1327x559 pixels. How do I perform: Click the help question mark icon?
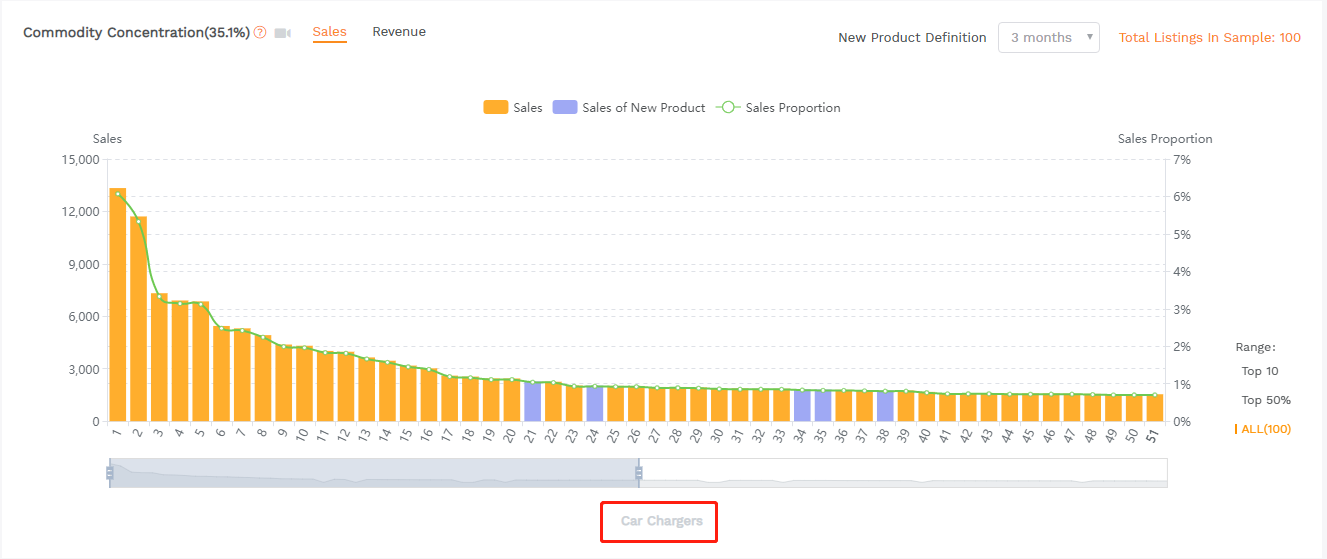coord(260,32)
